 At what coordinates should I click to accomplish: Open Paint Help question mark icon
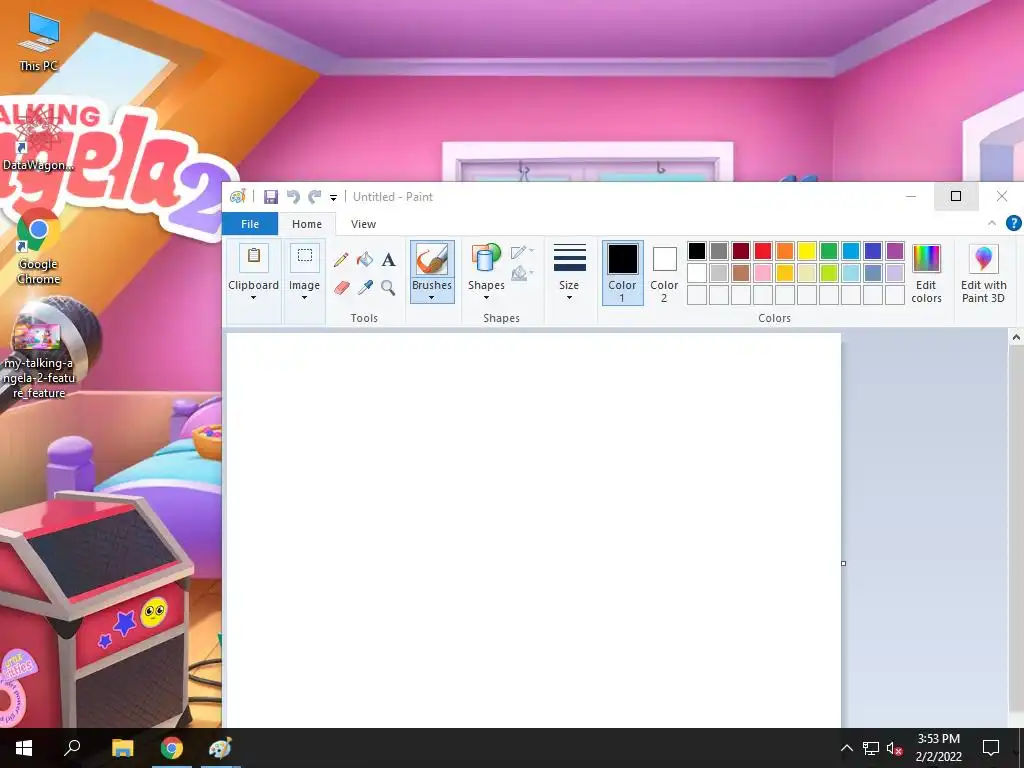[x=1014, y=223]
